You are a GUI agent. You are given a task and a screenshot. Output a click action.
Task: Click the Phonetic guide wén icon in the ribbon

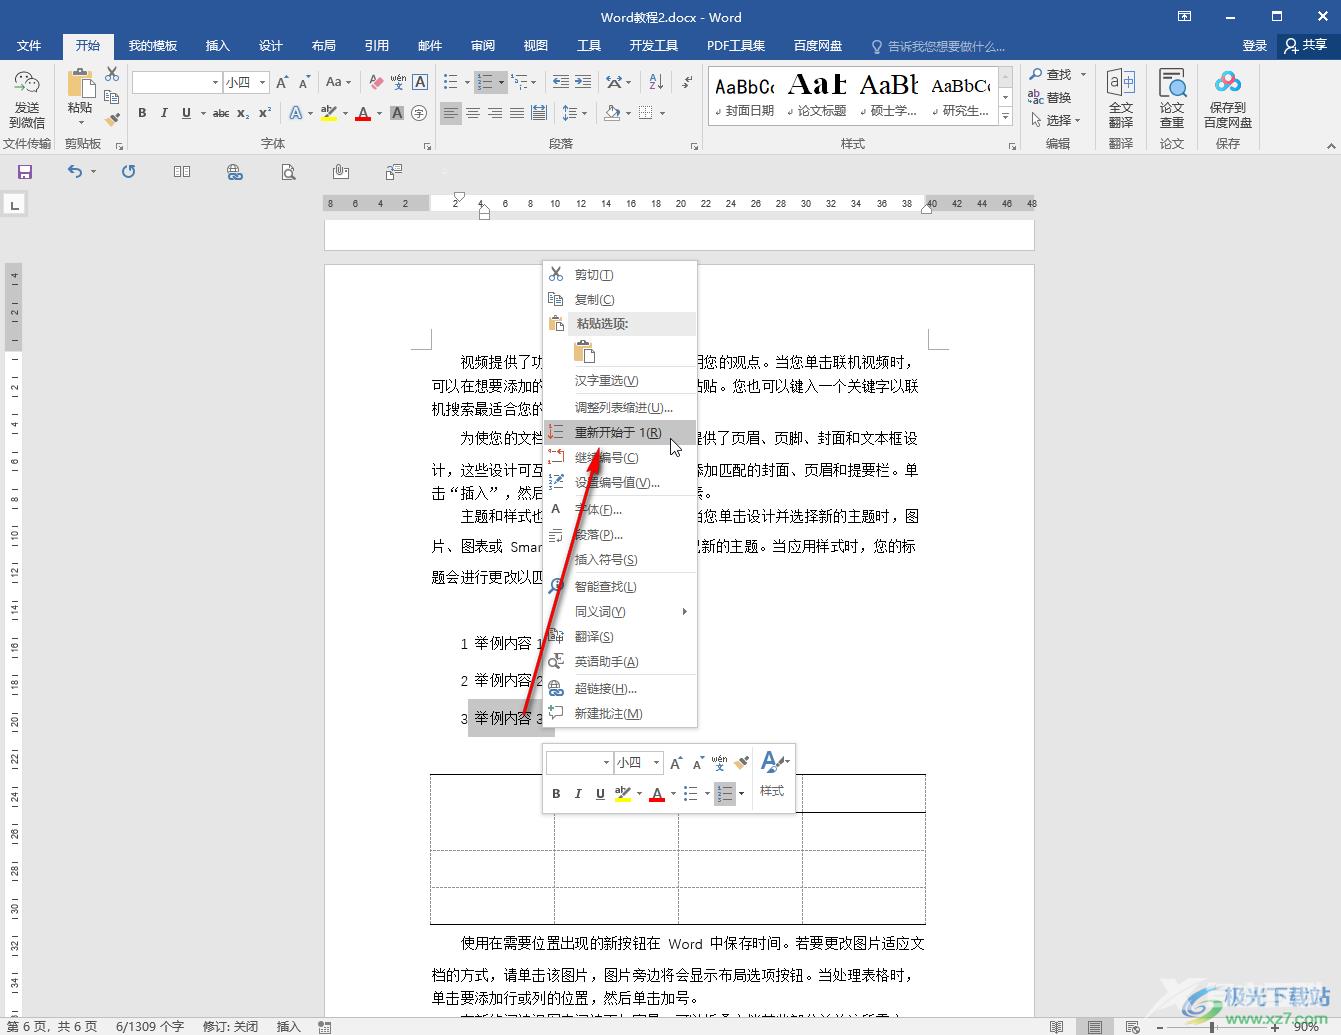click(x=398, y=82)
